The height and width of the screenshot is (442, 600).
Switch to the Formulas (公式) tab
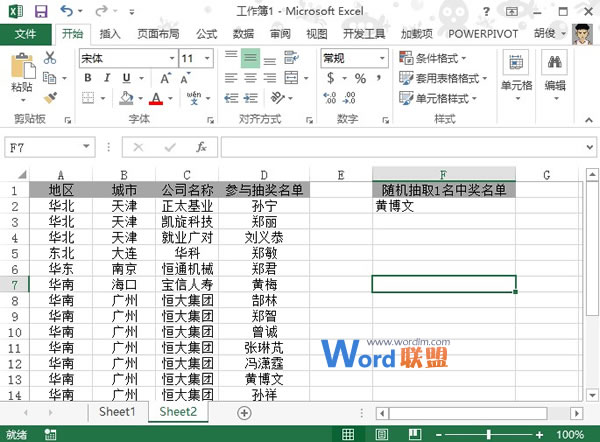click(x=207, y=34)
